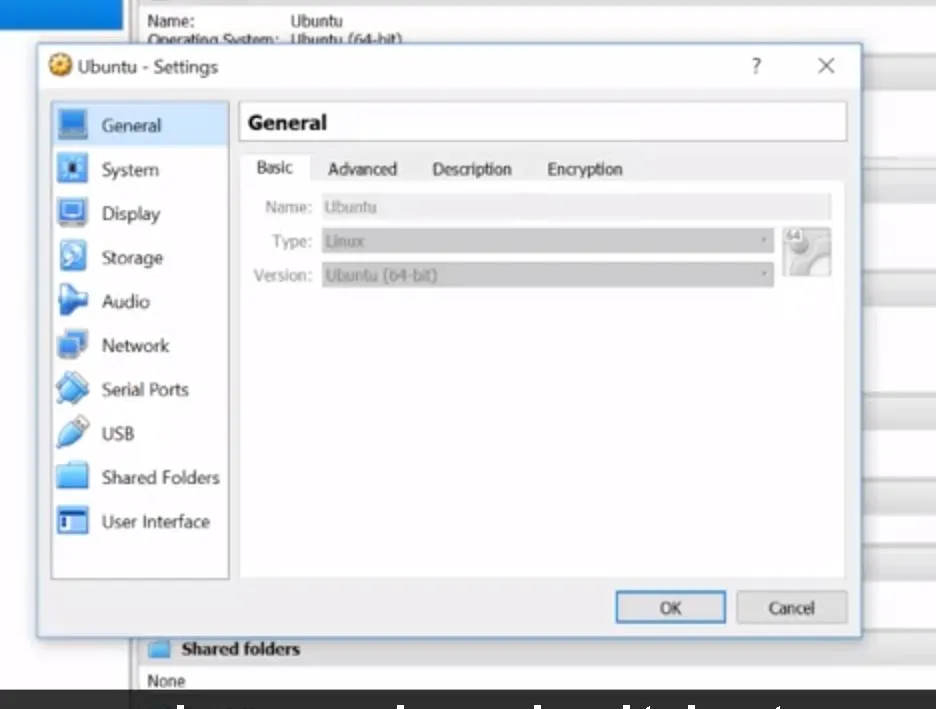Viewport: 936px width, 709px height.
Task: Click the Name input field
Action: coord(577,207)
